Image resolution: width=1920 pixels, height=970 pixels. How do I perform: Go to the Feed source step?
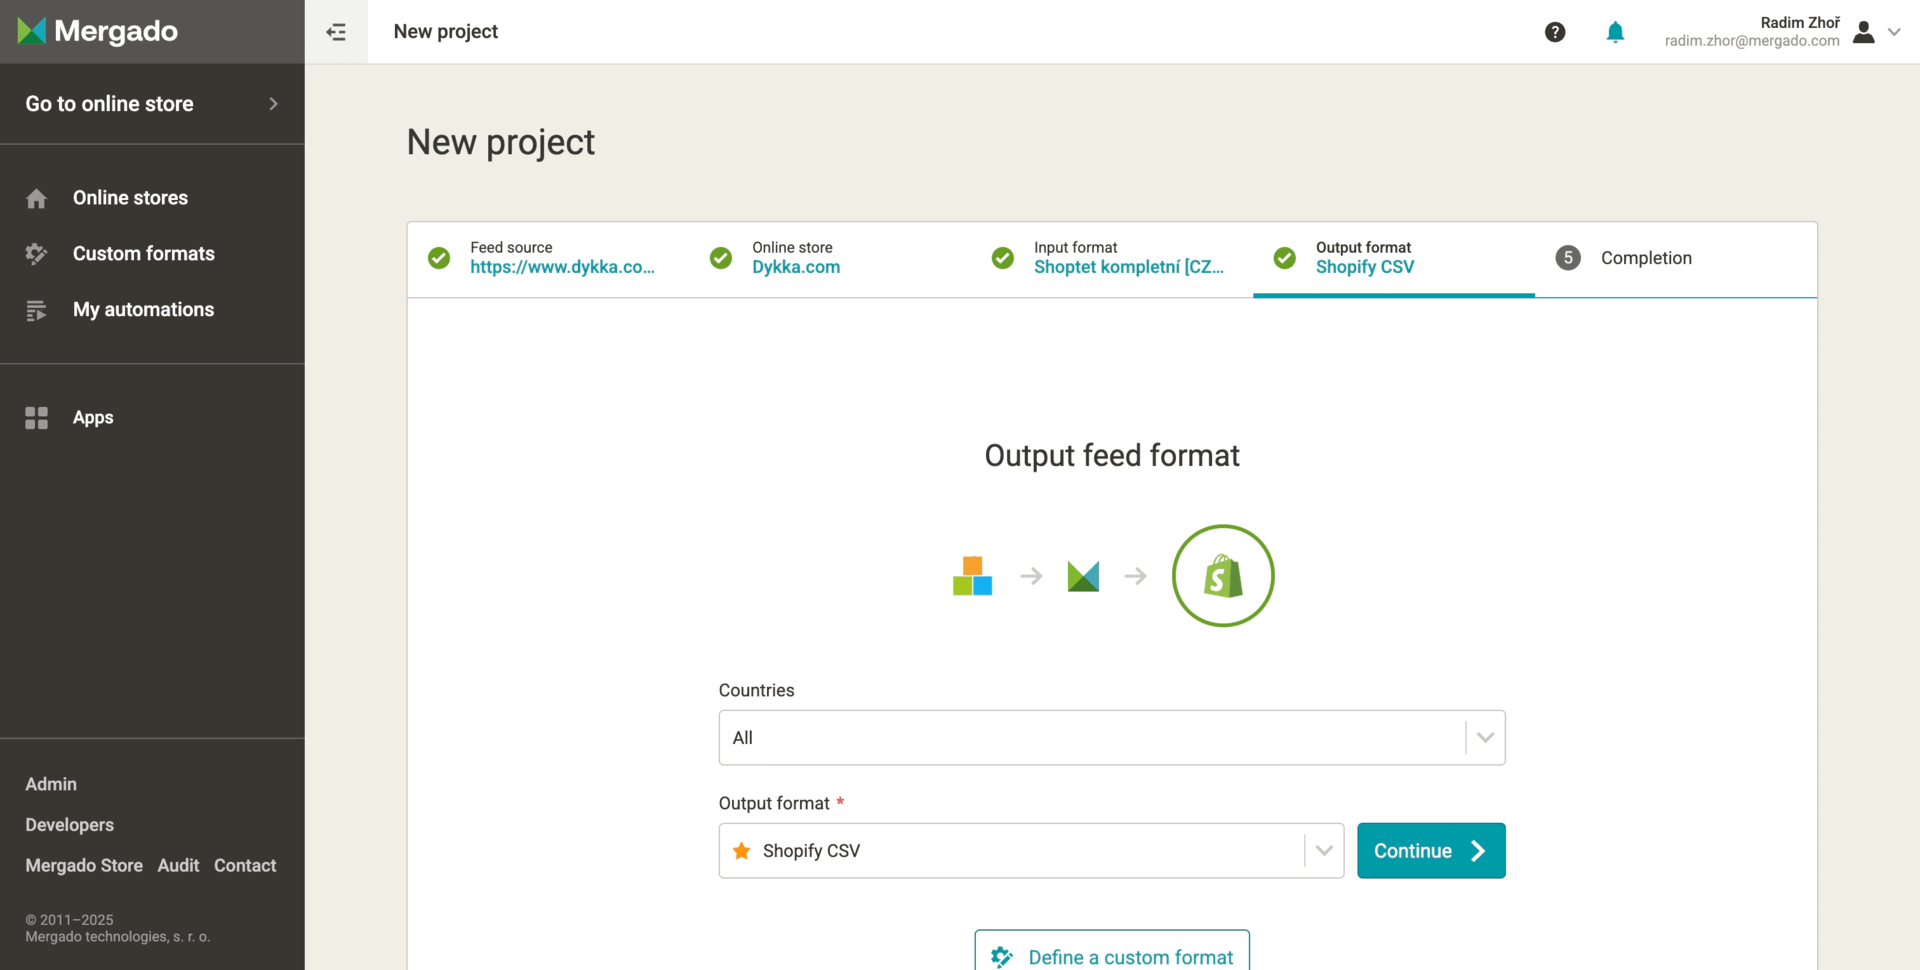561,258
